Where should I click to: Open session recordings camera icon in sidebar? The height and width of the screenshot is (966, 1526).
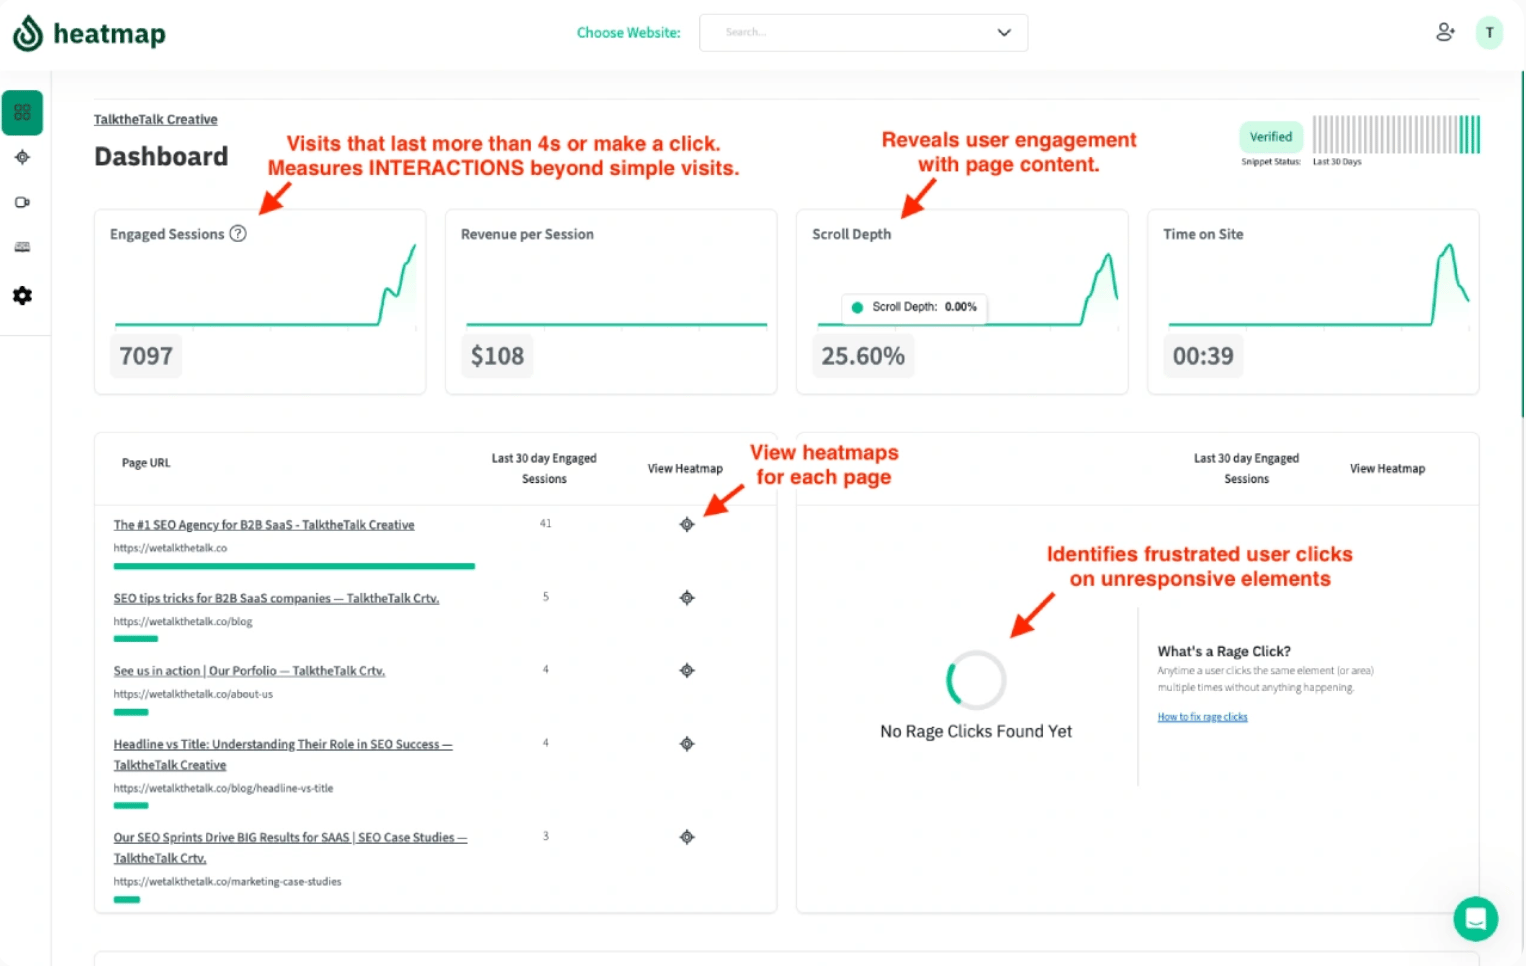22,202
